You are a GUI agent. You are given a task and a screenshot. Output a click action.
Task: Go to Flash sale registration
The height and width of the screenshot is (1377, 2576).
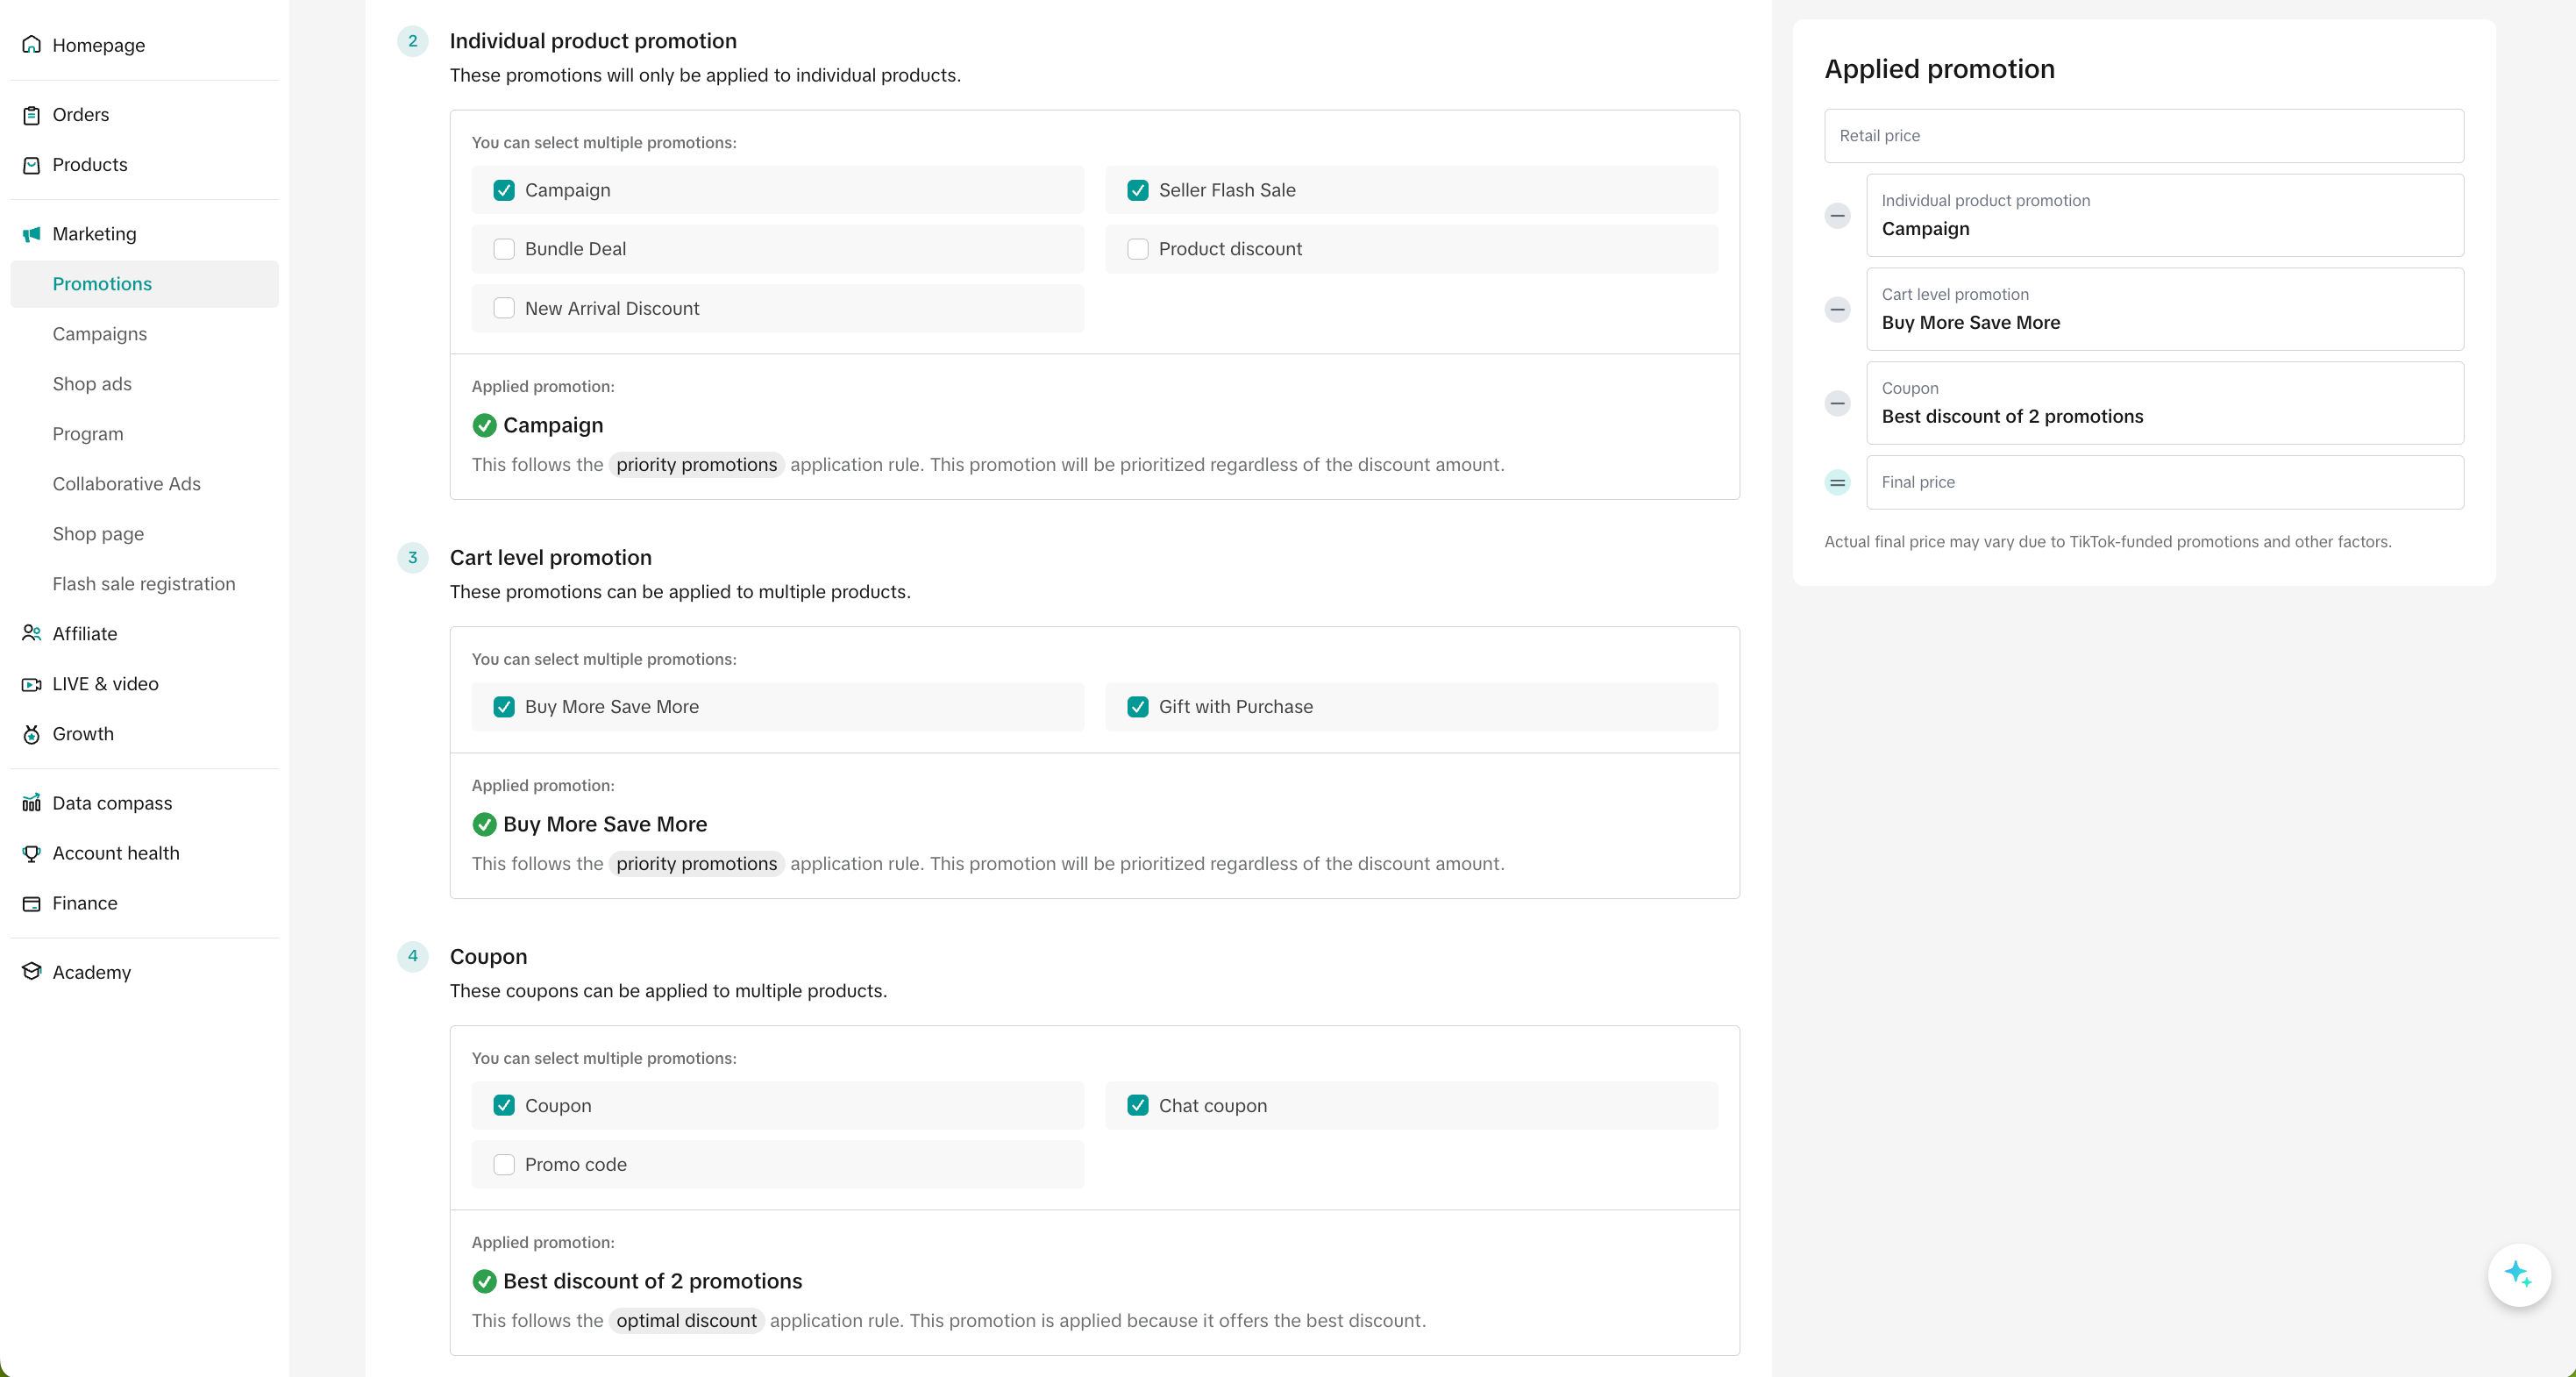[144, 584]
